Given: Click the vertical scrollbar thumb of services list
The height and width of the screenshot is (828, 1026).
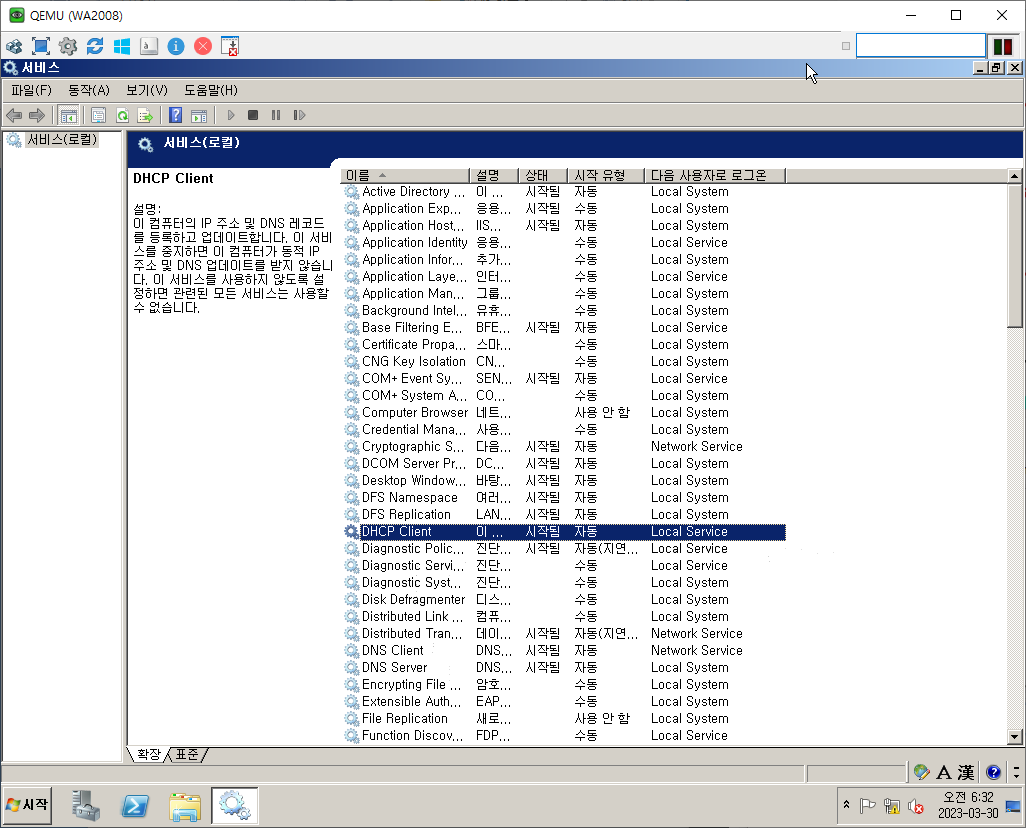Looking at the screenshot, I should [1014, 255].
